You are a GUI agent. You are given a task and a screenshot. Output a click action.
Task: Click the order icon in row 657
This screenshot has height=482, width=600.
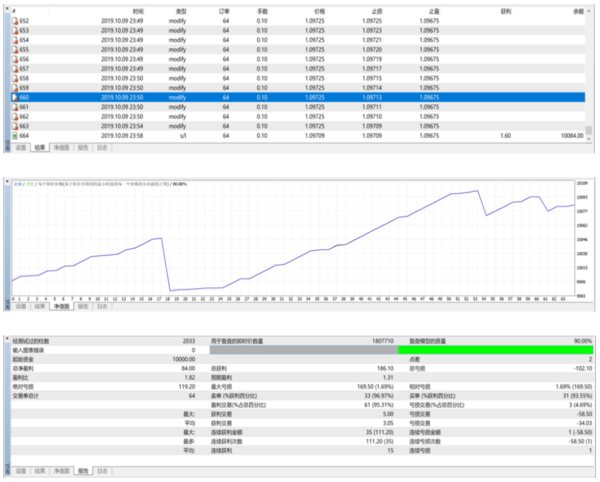point(14,68)
